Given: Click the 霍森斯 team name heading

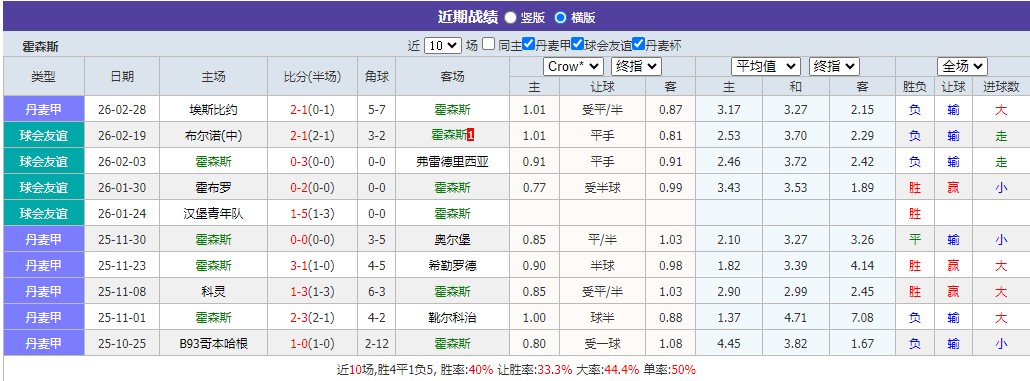Looking at the screenshot, I should (x=41, y=47).
